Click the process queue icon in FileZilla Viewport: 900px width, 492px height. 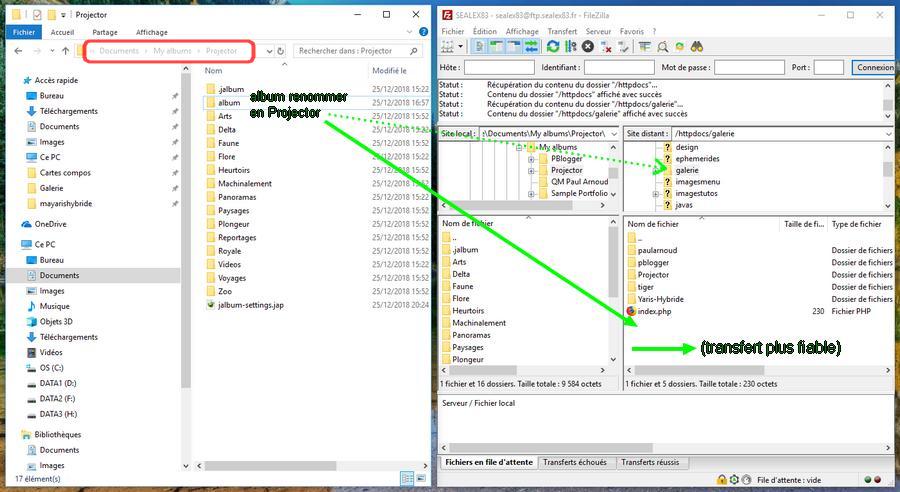click(570, 47)
